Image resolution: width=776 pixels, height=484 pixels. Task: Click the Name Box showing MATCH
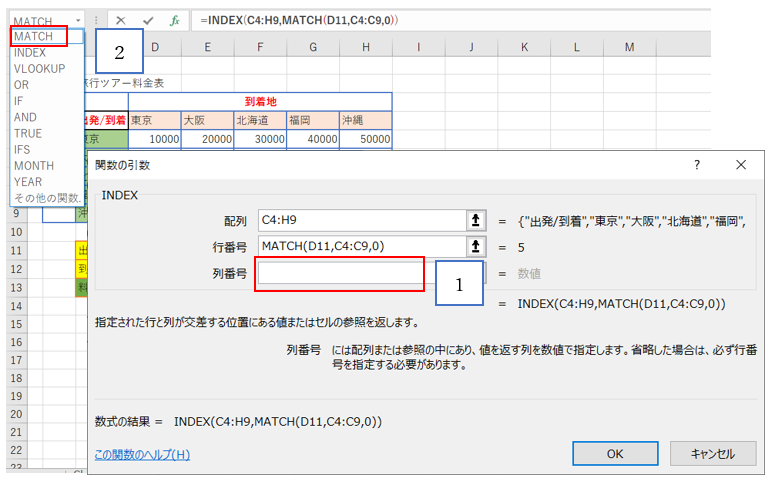coord(40,20)
